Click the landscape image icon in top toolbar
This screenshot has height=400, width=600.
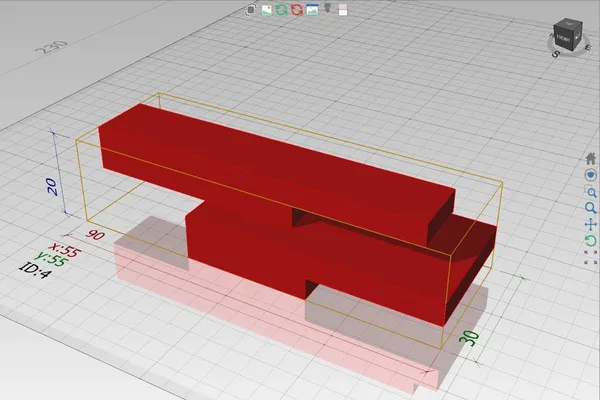pyautogui.click(x=266, y=10)
